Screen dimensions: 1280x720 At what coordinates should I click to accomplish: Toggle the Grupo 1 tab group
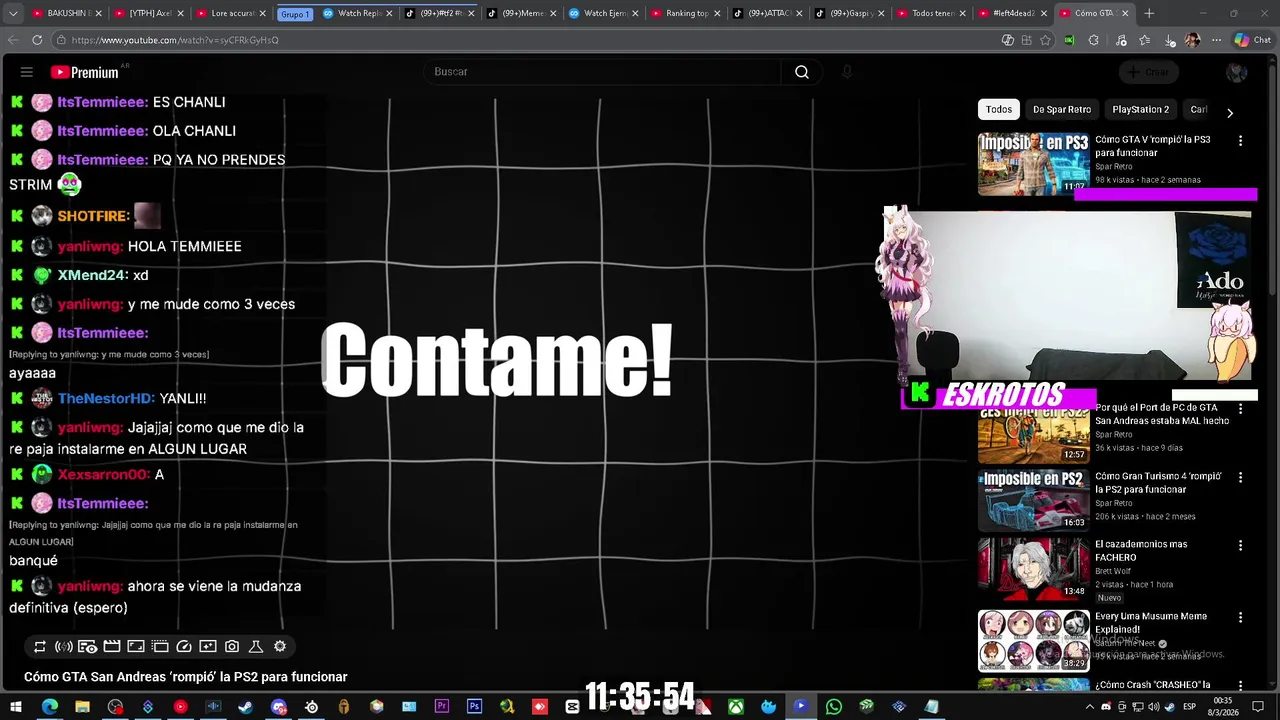(295, 14)
